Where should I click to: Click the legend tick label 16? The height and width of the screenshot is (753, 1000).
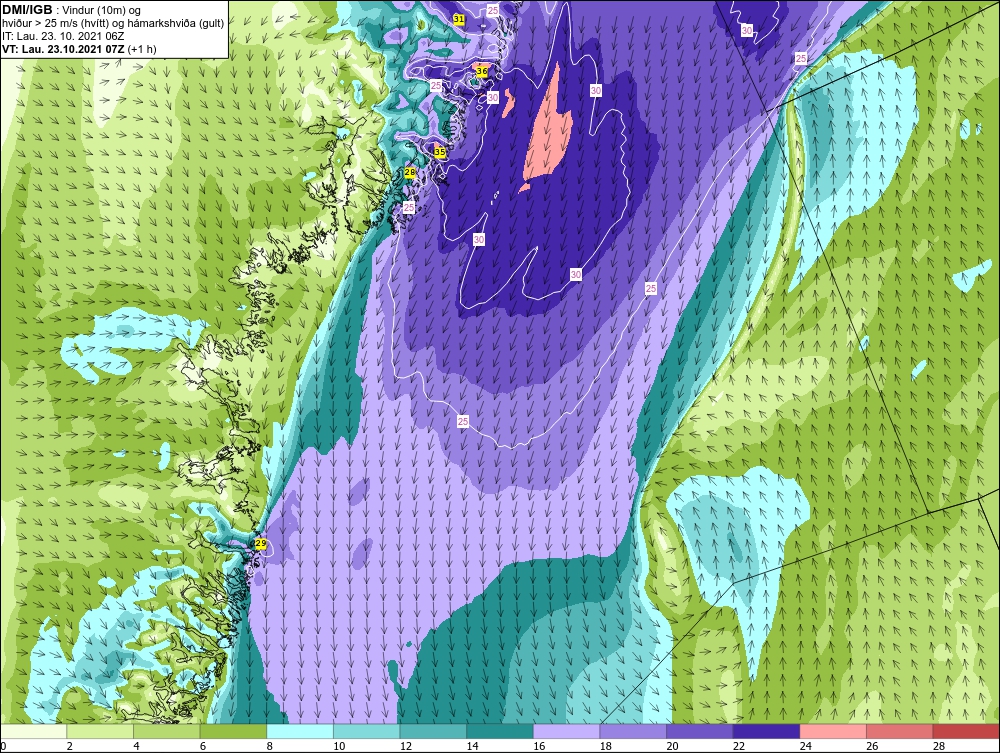(x=539, y=746)
